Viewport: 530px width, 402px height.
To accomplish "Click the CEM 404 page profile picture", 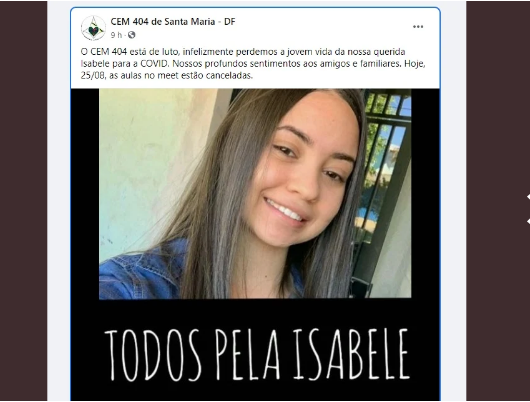I will click(93, 28).
